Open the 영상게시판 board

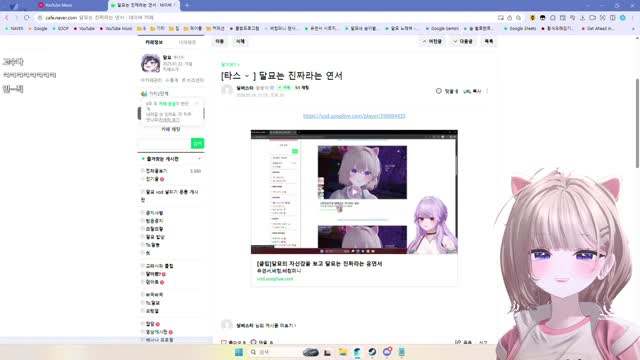coord(157,332)
